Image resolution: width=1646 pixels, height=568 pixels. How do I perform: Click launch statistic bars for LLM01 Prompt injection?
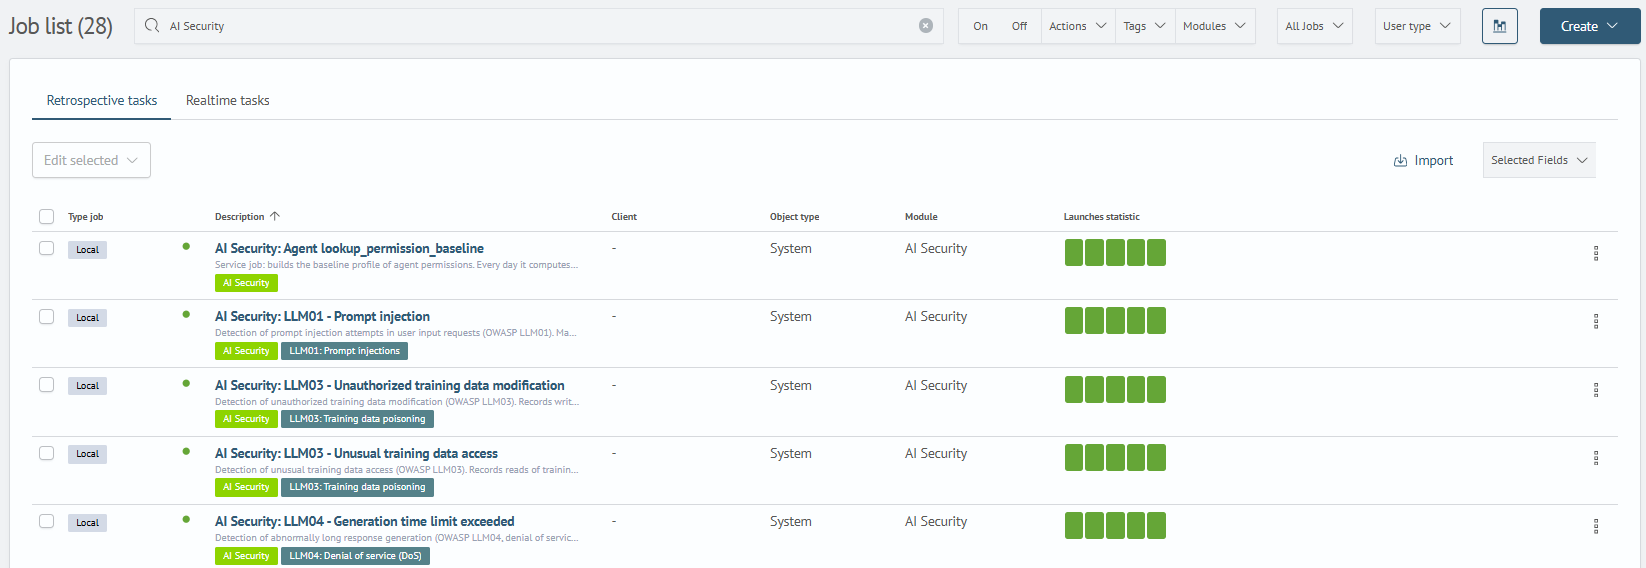point(1115,321)
